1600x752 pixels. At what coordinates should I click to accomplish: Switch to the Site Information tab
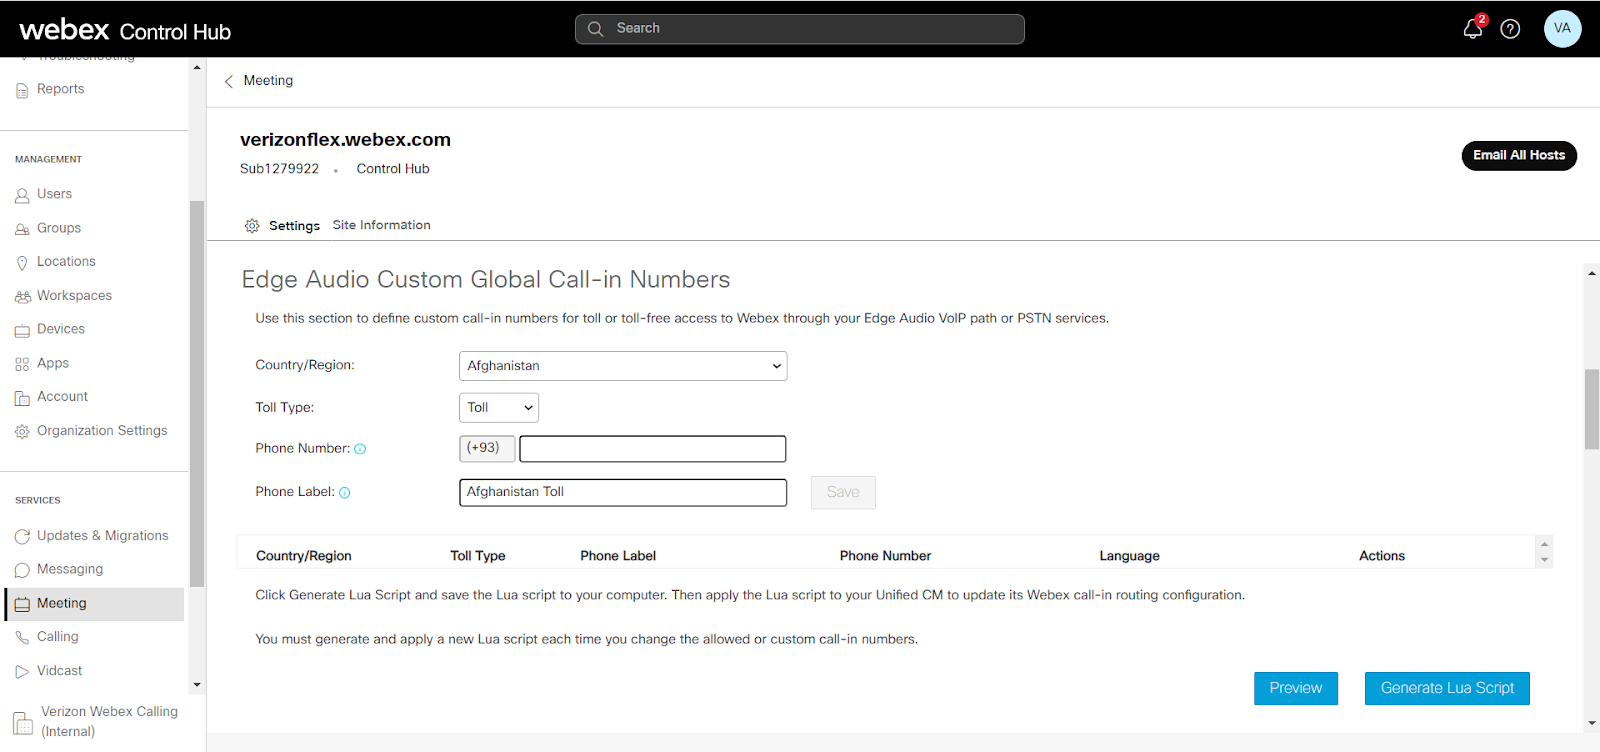(382, 225)
